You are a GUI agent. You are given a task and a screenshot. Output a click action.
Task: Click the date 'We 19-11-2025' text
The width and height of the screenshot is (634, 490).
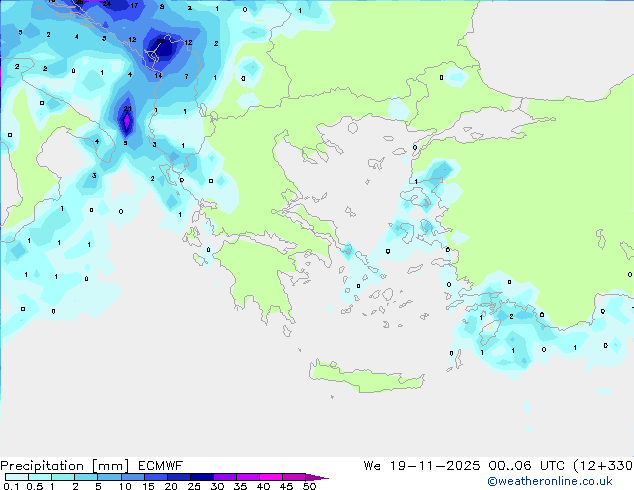click(422, 466)
